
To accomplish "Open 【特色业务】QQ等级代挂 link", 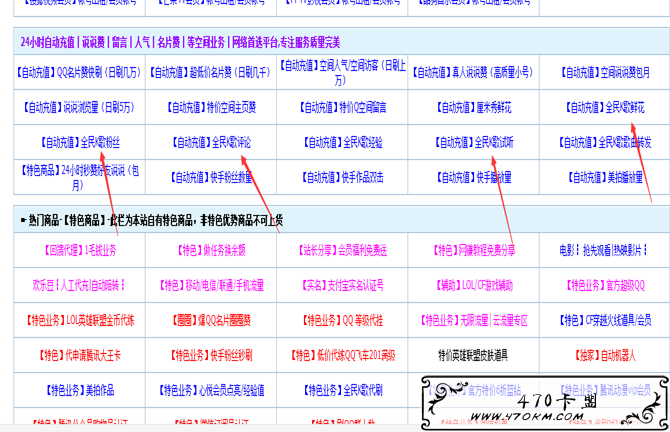I will [x=342, y=320].
